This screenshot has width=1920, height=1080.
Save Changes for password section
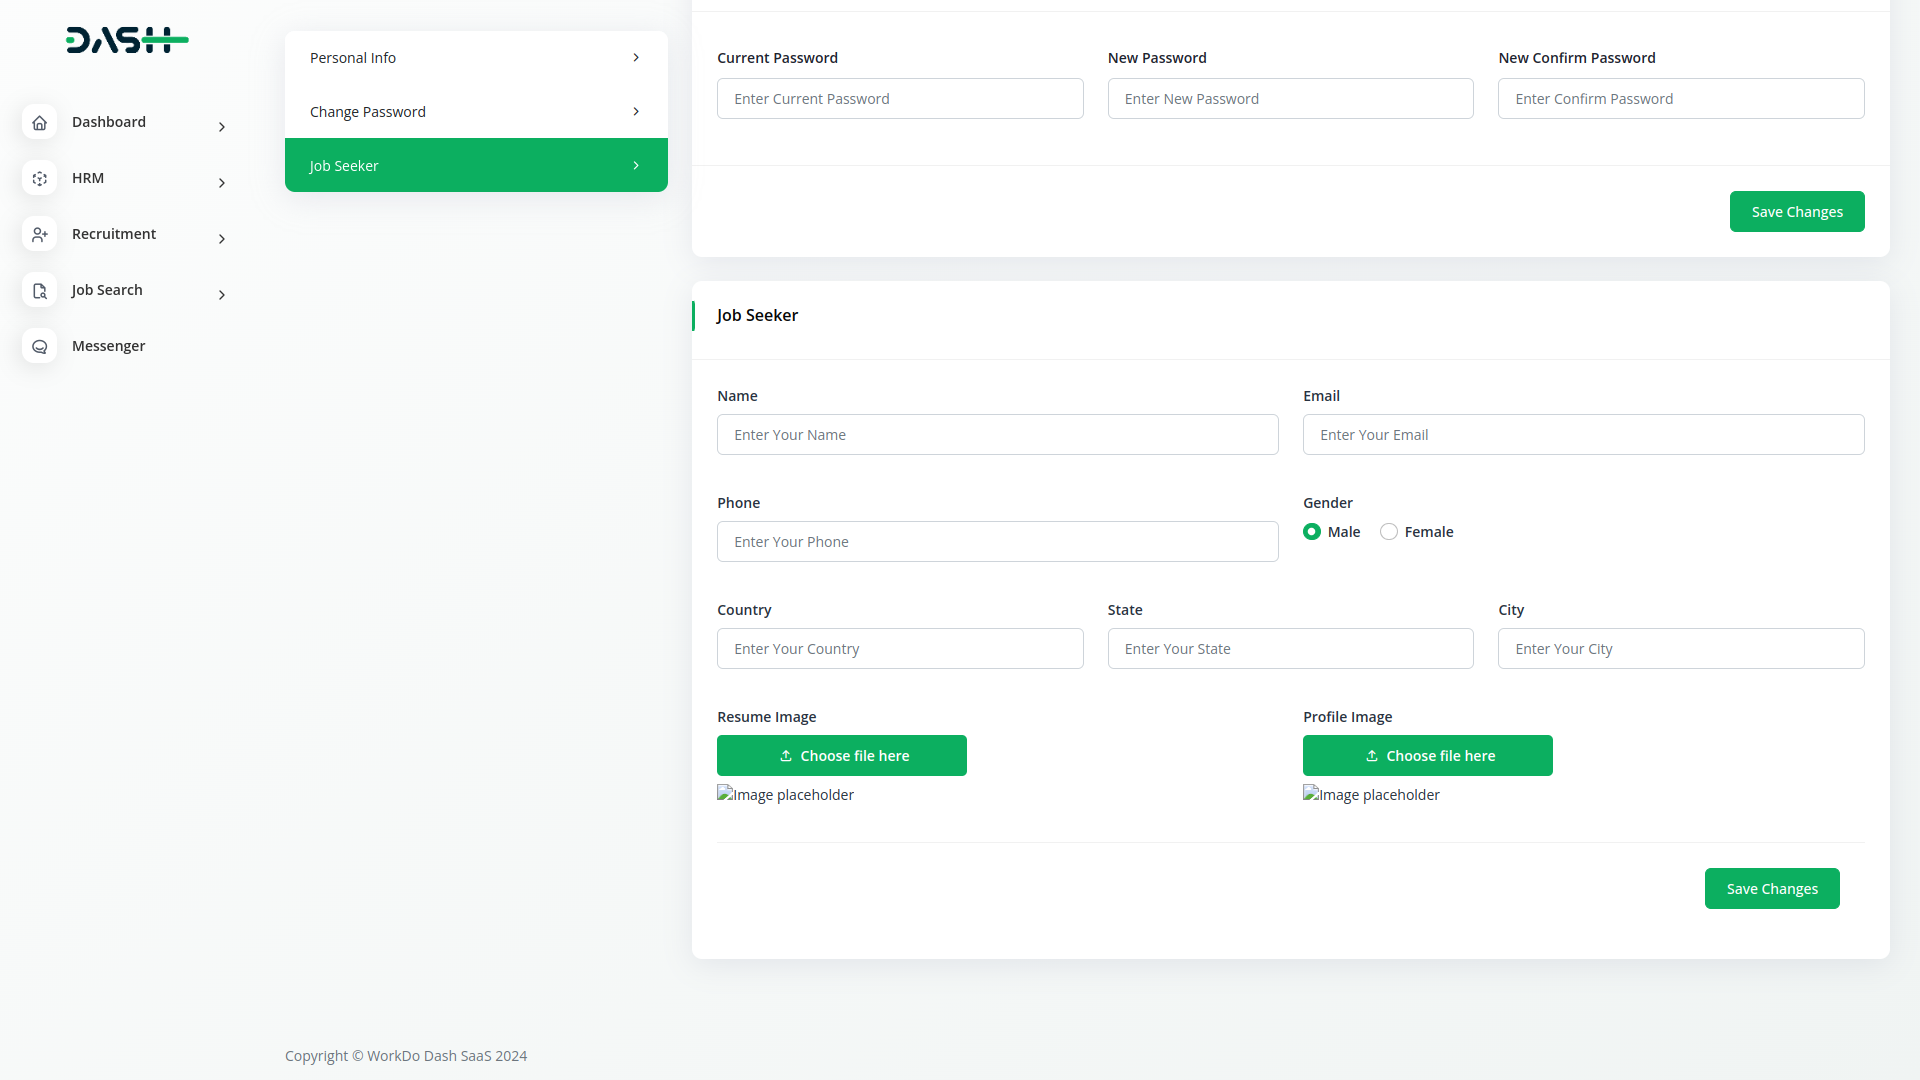click(1796, 212)
